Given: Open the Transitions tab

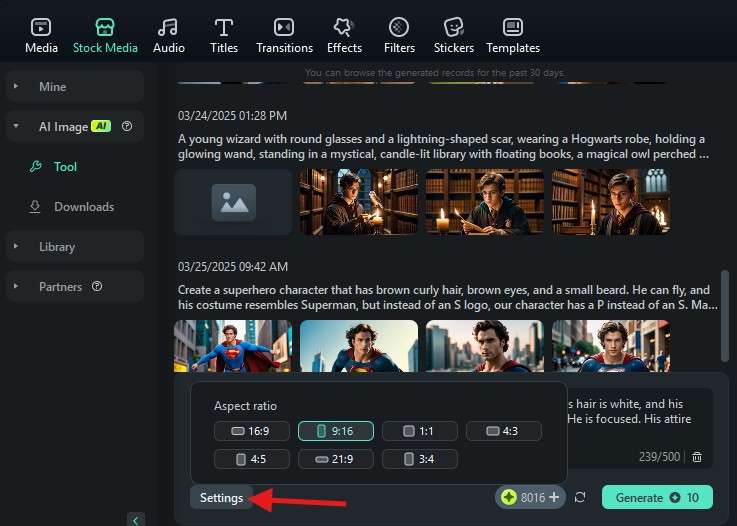Looking at the screenshot, I should [x=284, y=36].
